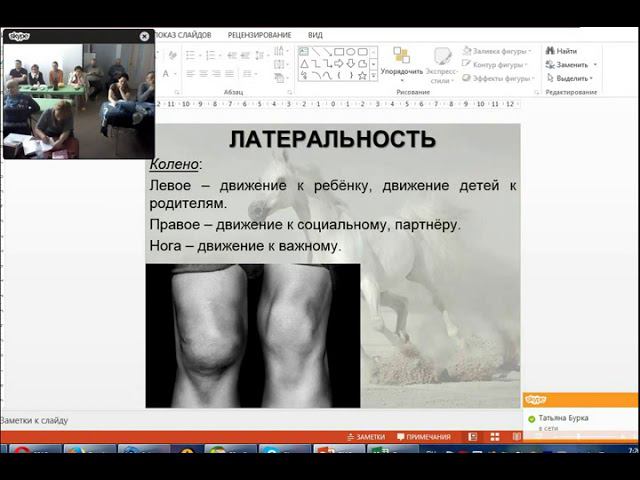The image size is (640, 480).
Task: Switch to Slide Sorter view
Action: point(495,437)
